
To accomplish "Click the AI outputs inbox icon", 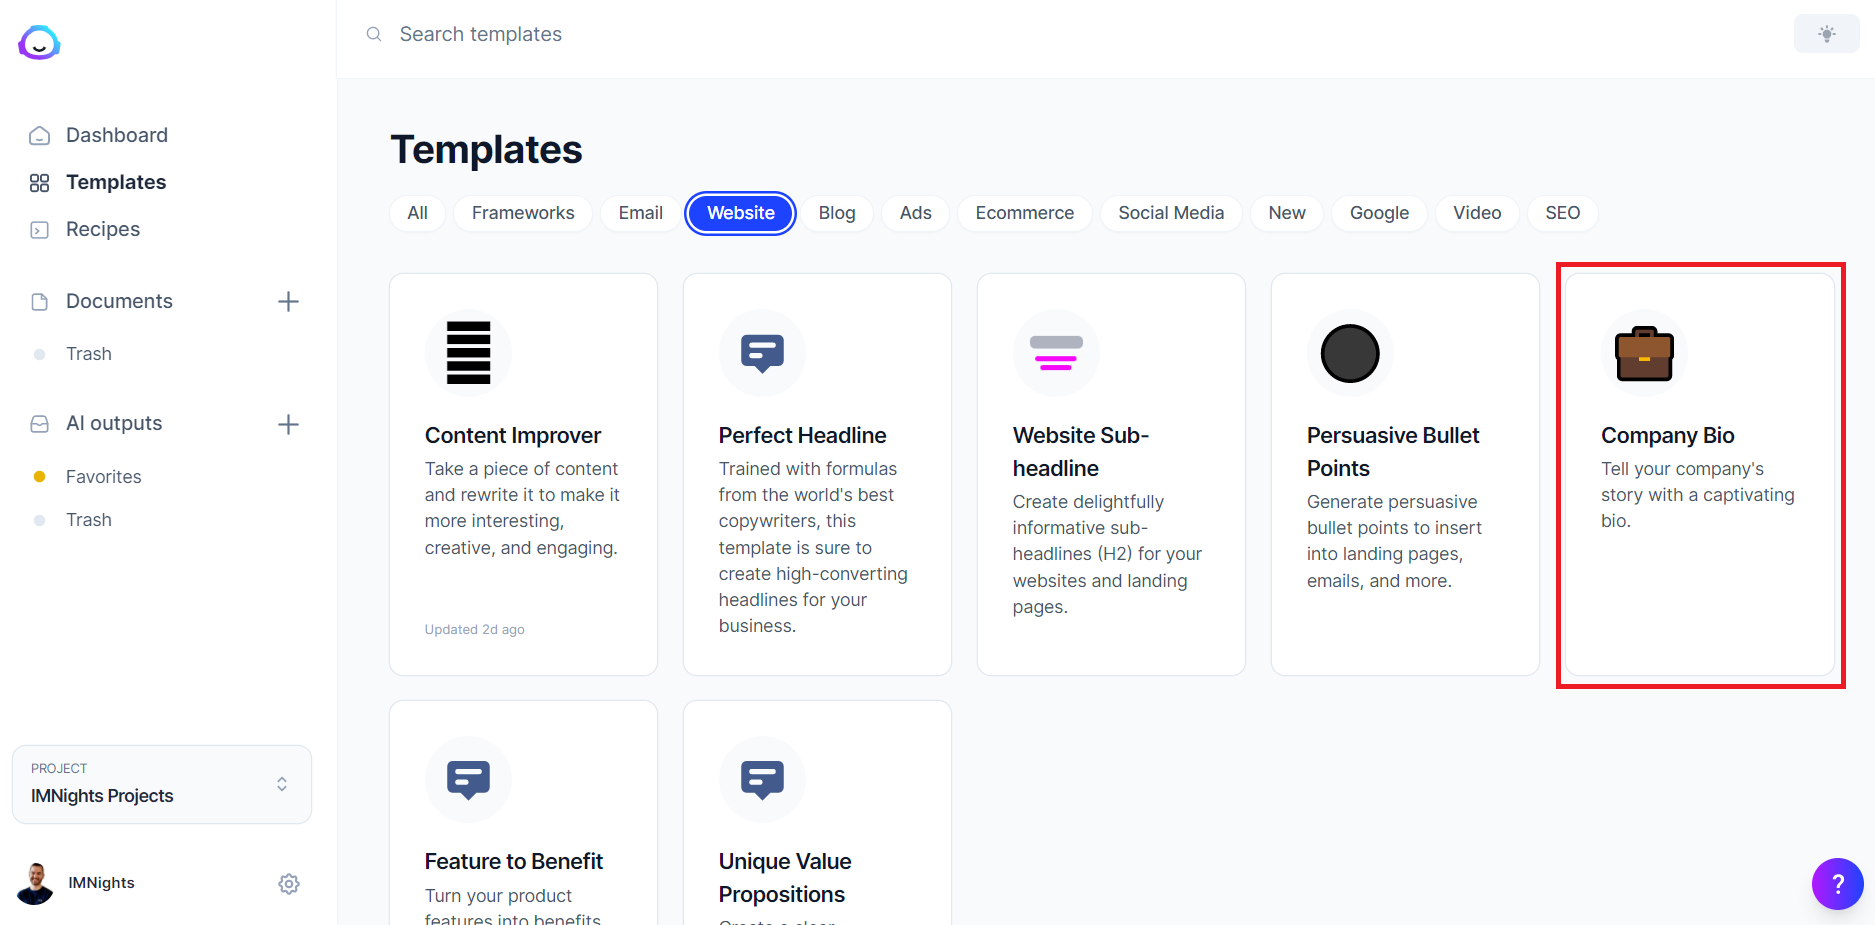I will (x=40, y=424).
